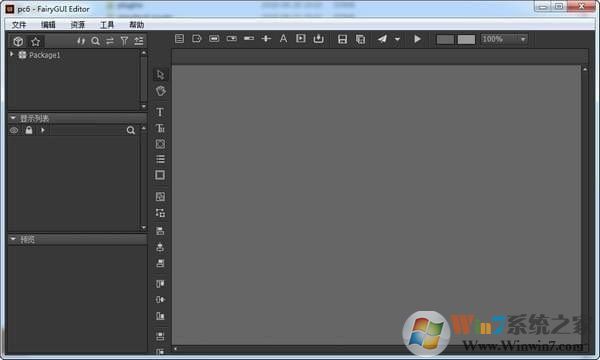Open the favorites star tab
This screenshot has width=600, height=360.
coord(36,41)
